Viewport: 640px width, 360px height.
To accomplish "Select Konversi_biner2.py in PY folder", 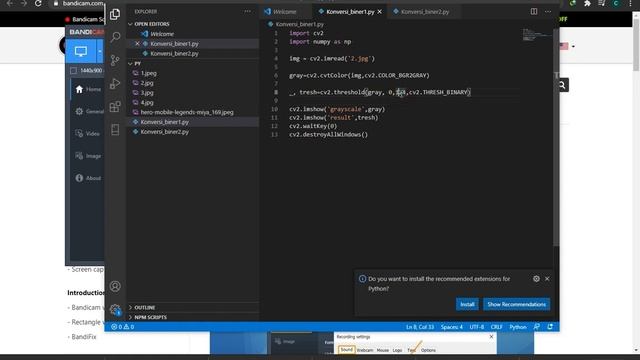I will click(164, 132).
